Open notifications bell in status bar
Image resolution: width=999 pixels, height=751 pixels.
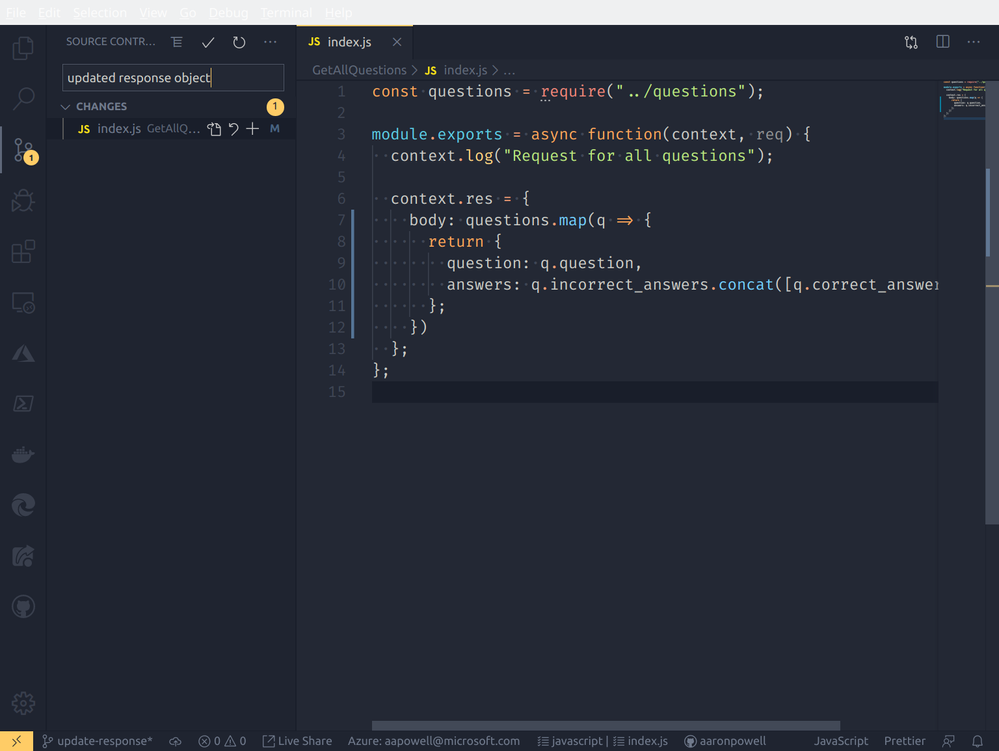(977, 741)
